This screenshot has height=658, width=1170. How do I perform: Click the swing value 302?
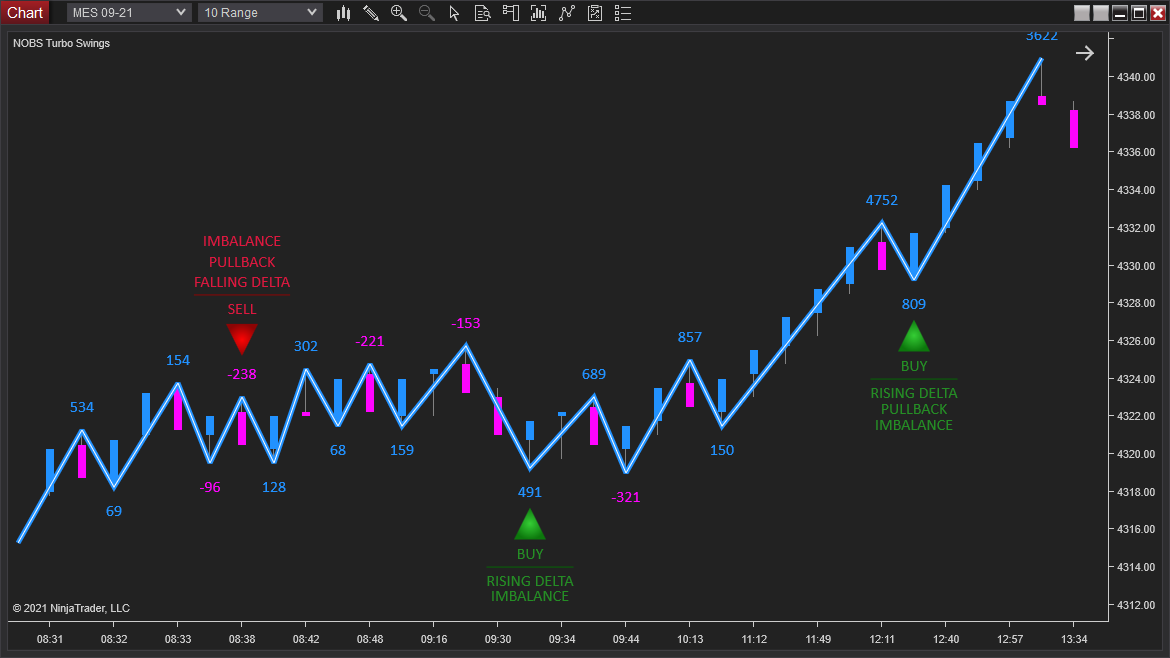(x=305, y=346)
